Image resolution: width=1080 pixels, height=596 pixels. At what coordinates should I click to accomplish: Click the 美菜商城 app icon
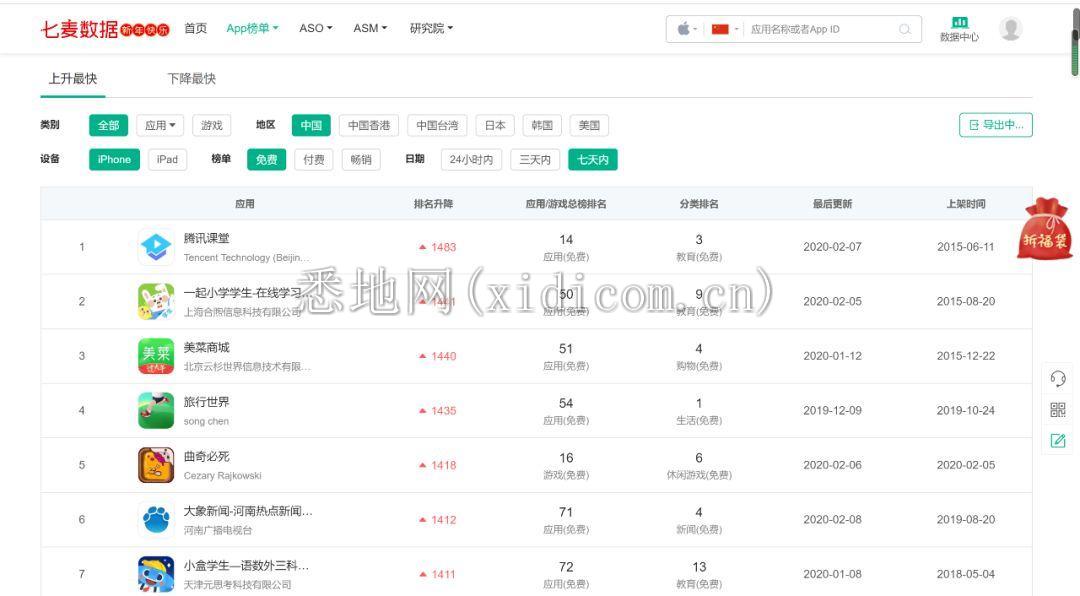pos(156,356)
